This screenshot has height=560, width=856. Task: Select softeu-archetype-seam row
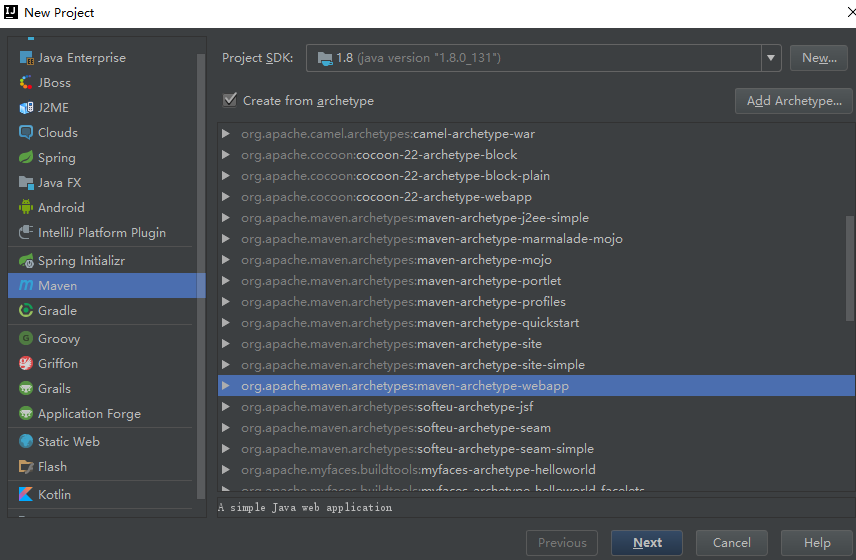click(536, 428)
